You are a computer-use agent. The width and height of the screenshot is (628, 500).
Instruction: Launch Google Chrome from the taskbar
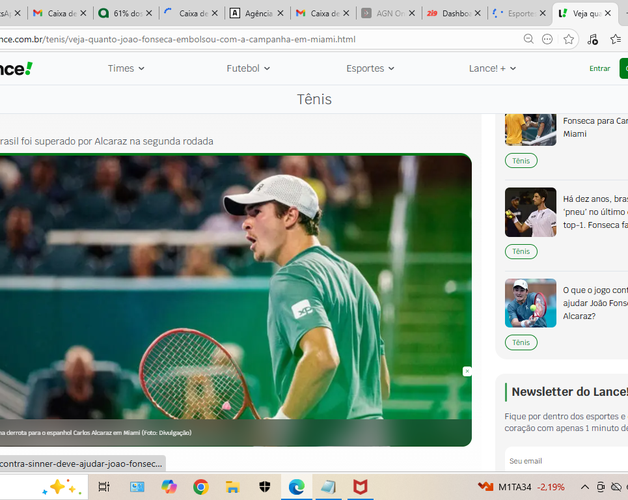(201, 487)
